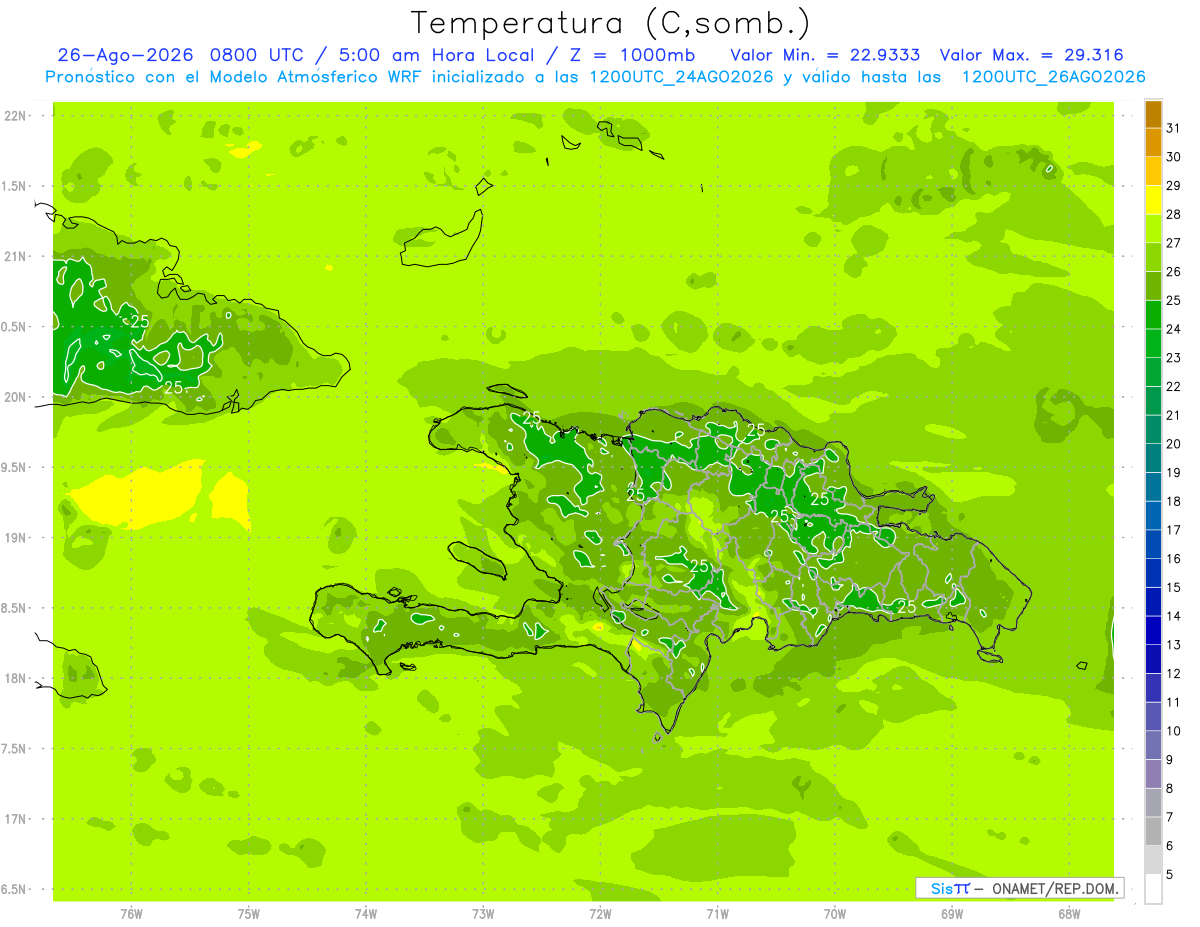Screen dimensions: 1200x927
Task: Click the legend scale value 17
Action: 1174,530
